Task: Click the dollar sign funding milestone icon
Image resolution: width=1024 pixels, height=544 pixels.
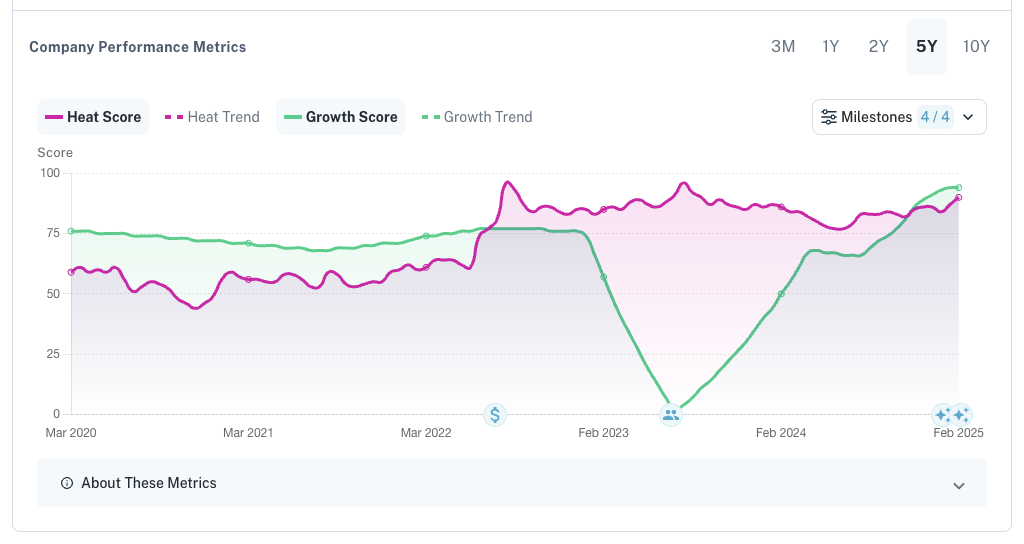Action: (495, 415)
